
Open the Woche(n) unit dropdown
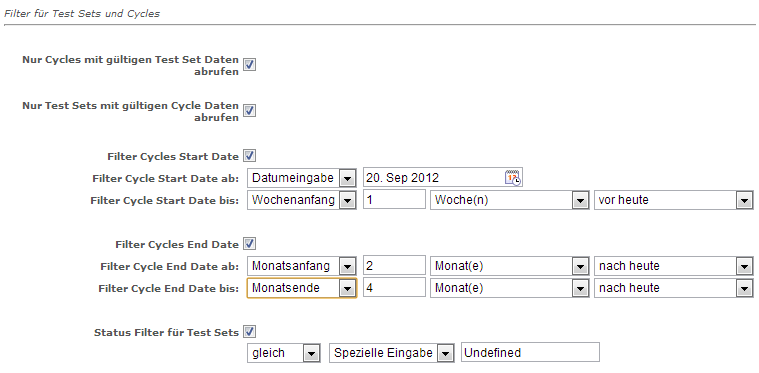coord(510,200)
